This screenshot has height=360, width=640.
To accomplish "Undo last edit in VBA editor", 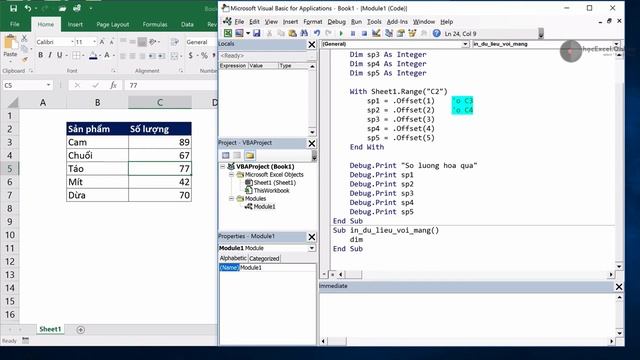I will (317, 33).
